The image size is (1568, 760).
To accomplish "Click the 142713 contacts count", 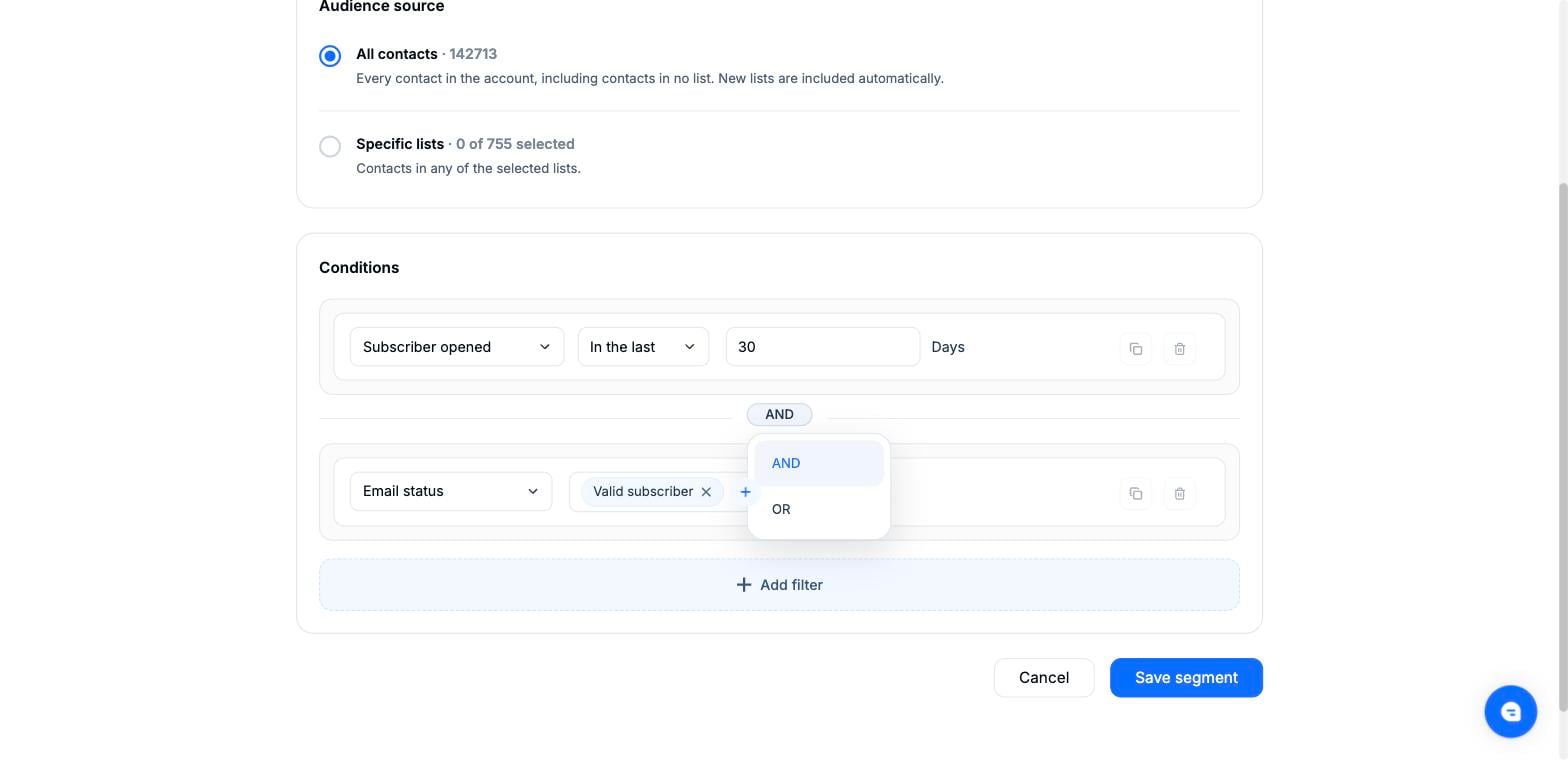I will click(x=473, y=54).
